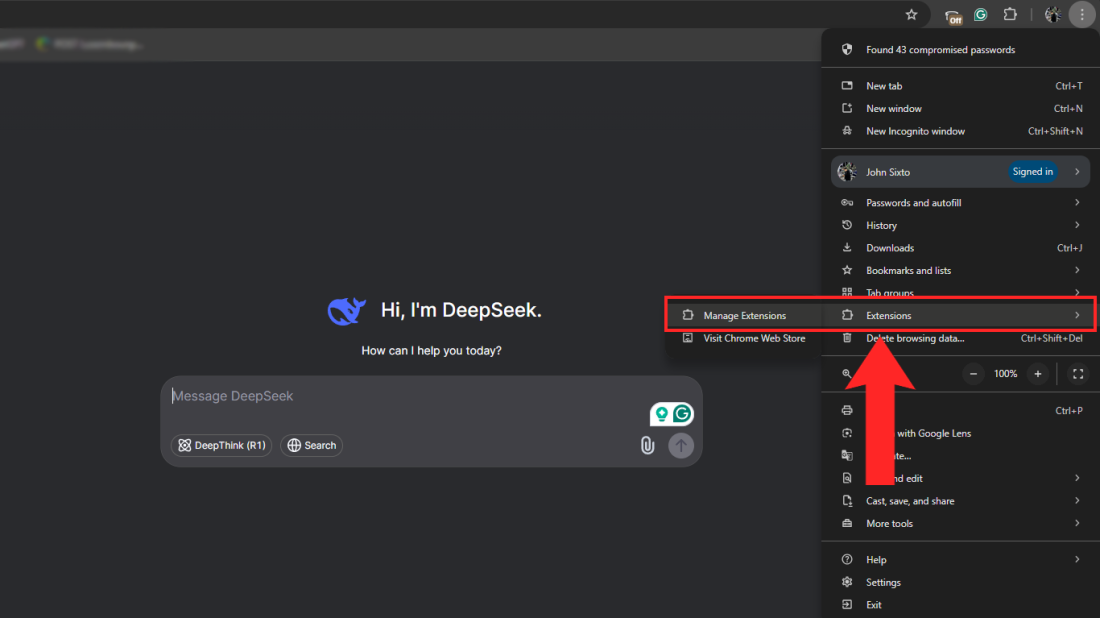
Task: Click the extension marked Off in toolbar
Action: [952, 14]
